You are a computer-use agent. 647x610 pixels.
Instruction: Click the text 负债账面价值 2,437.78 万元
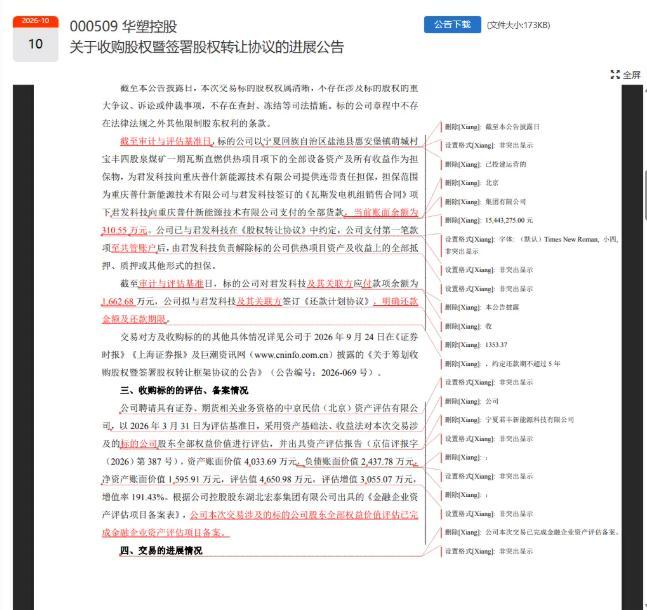point(360,461)
